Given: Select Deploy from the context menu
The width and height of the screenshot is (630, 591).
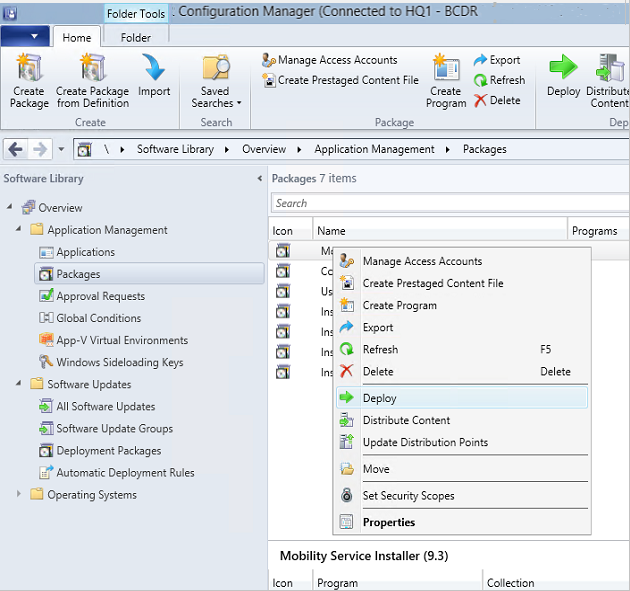Looking at the screenshot, I should point(380,398).
